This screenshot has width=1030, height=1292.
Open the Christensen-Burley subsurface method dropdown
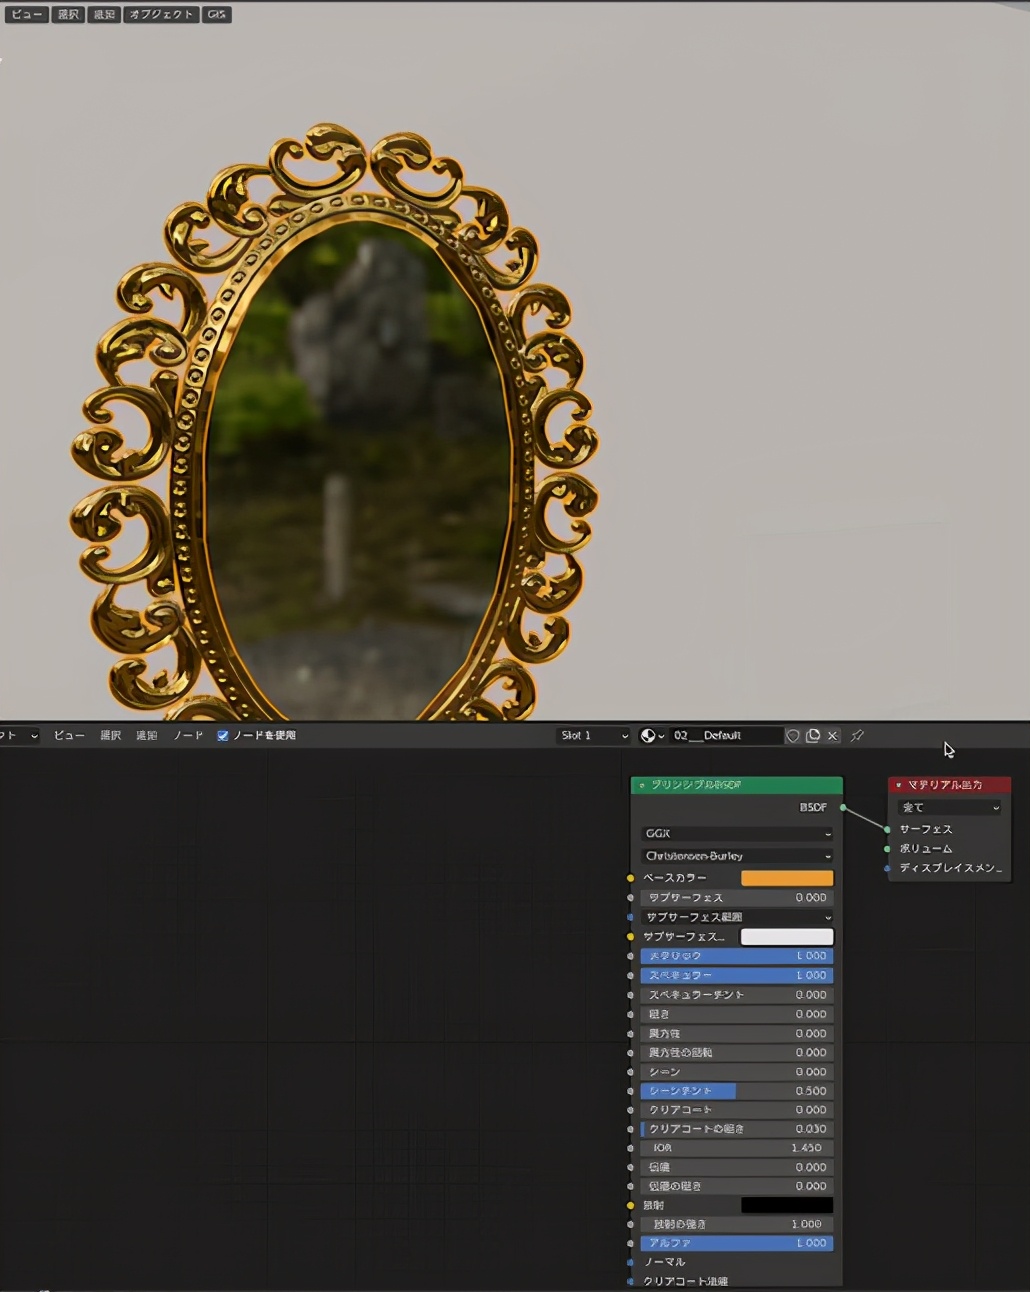736,856
